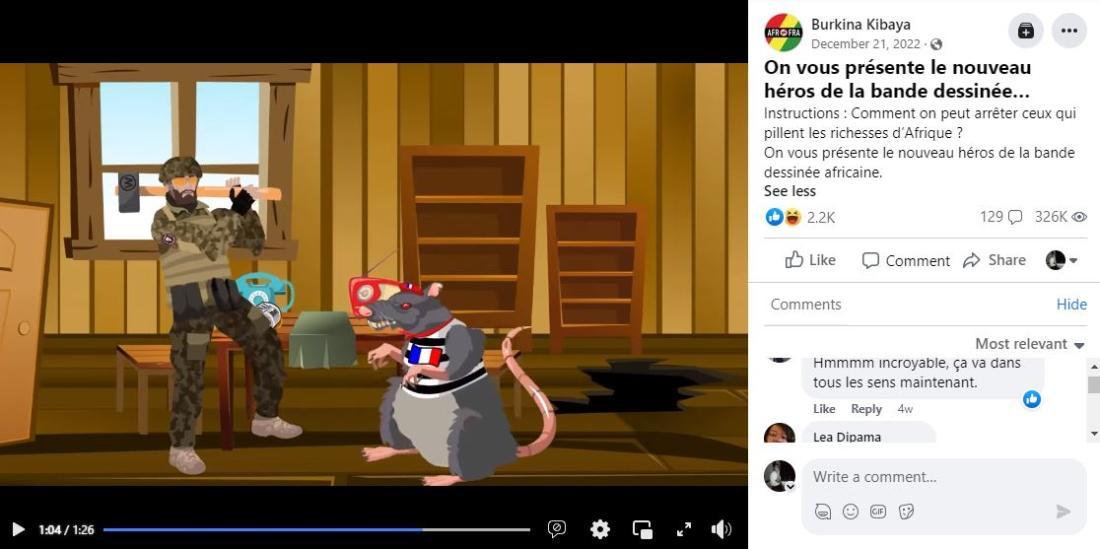1100x549 pixels.
Task: Open video settings gear
Action: 600,529
